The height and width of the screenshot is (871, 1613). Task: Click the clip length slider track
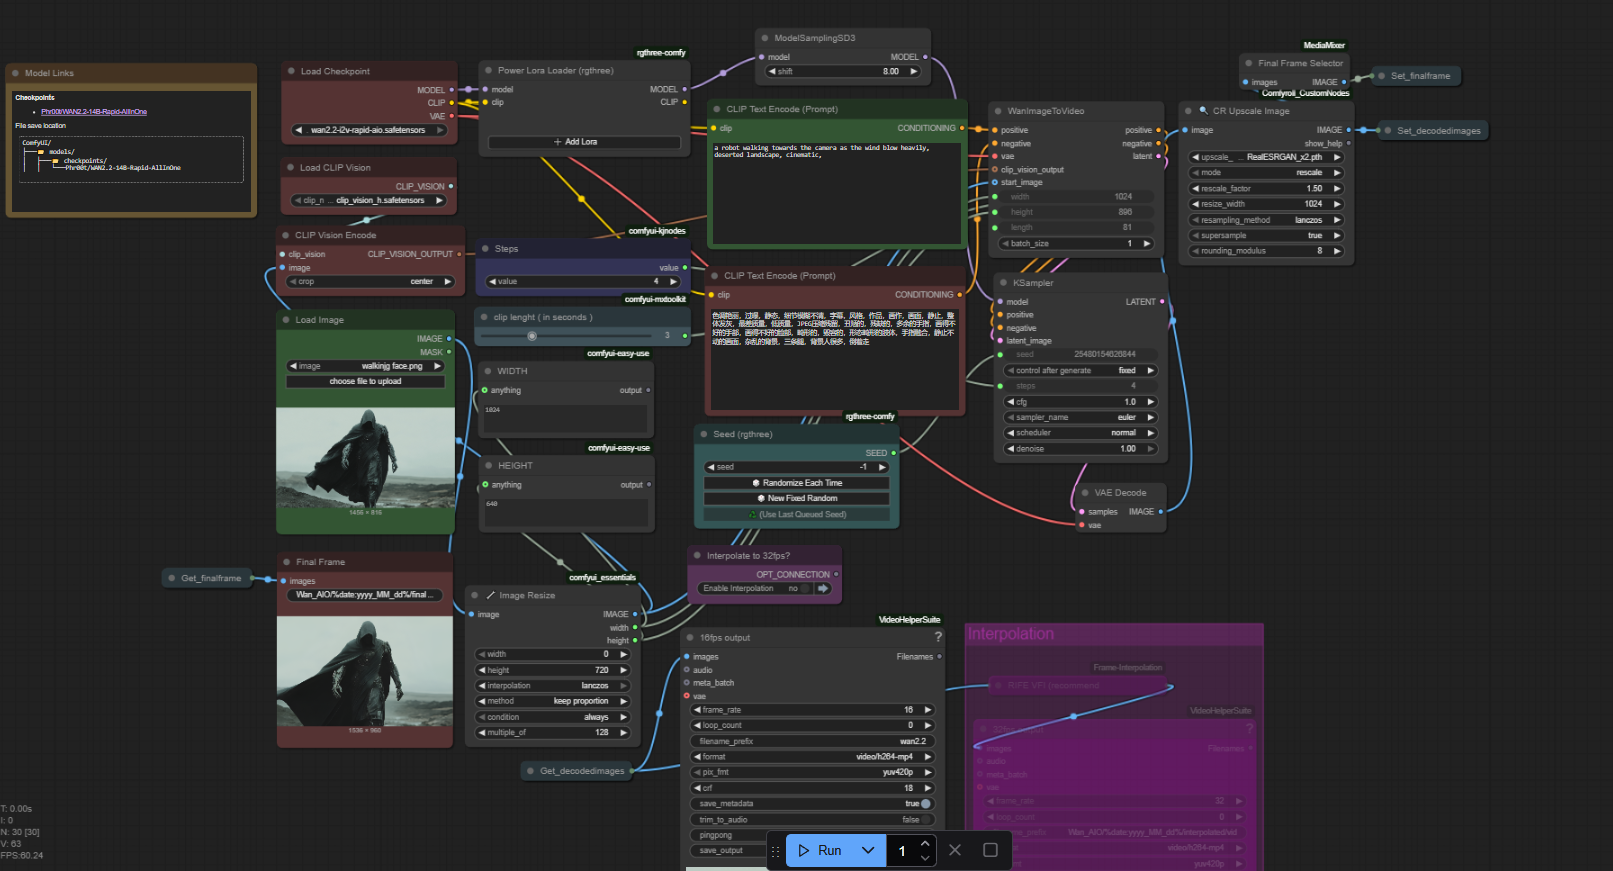click(580, 336)
